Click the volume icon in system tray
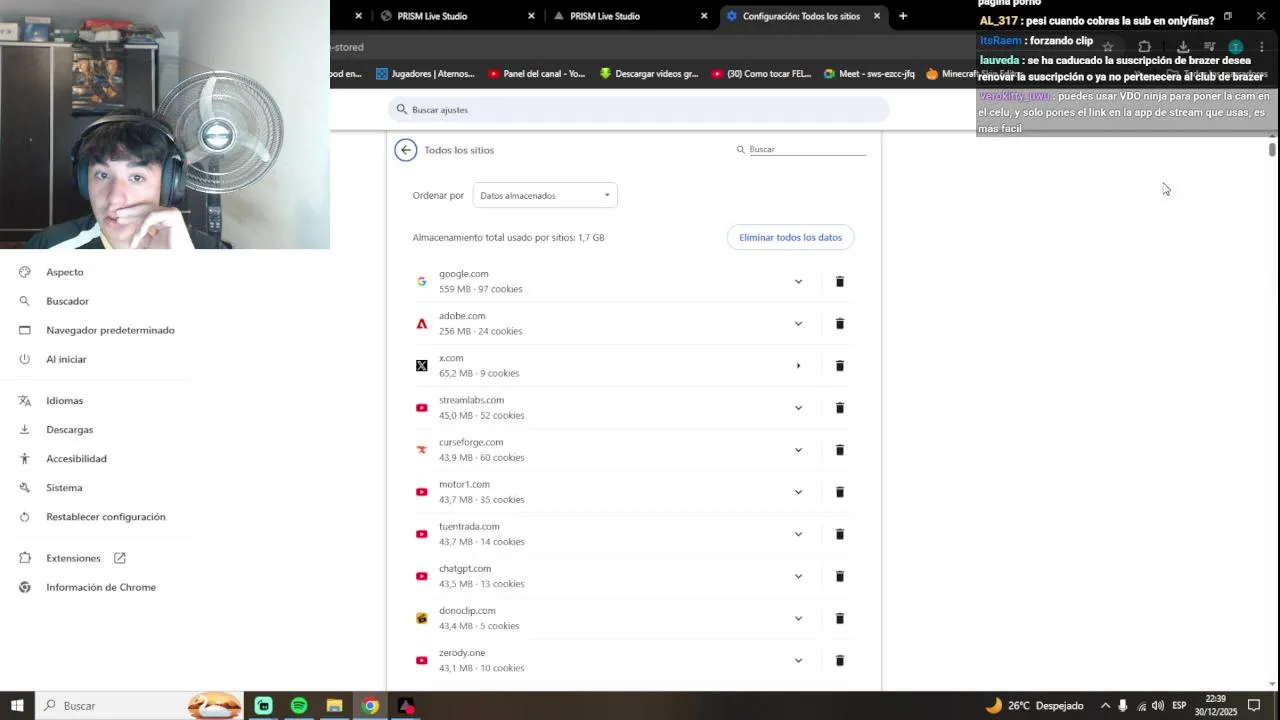The image size is (1280, 720). pyautogui.click(x=1158, y=706)
